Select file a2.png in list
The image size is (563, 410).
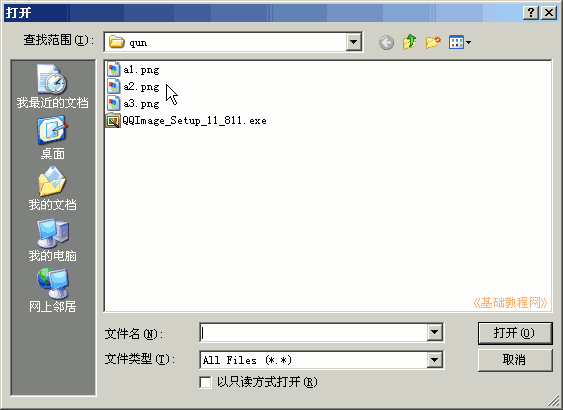pos(133,87)
